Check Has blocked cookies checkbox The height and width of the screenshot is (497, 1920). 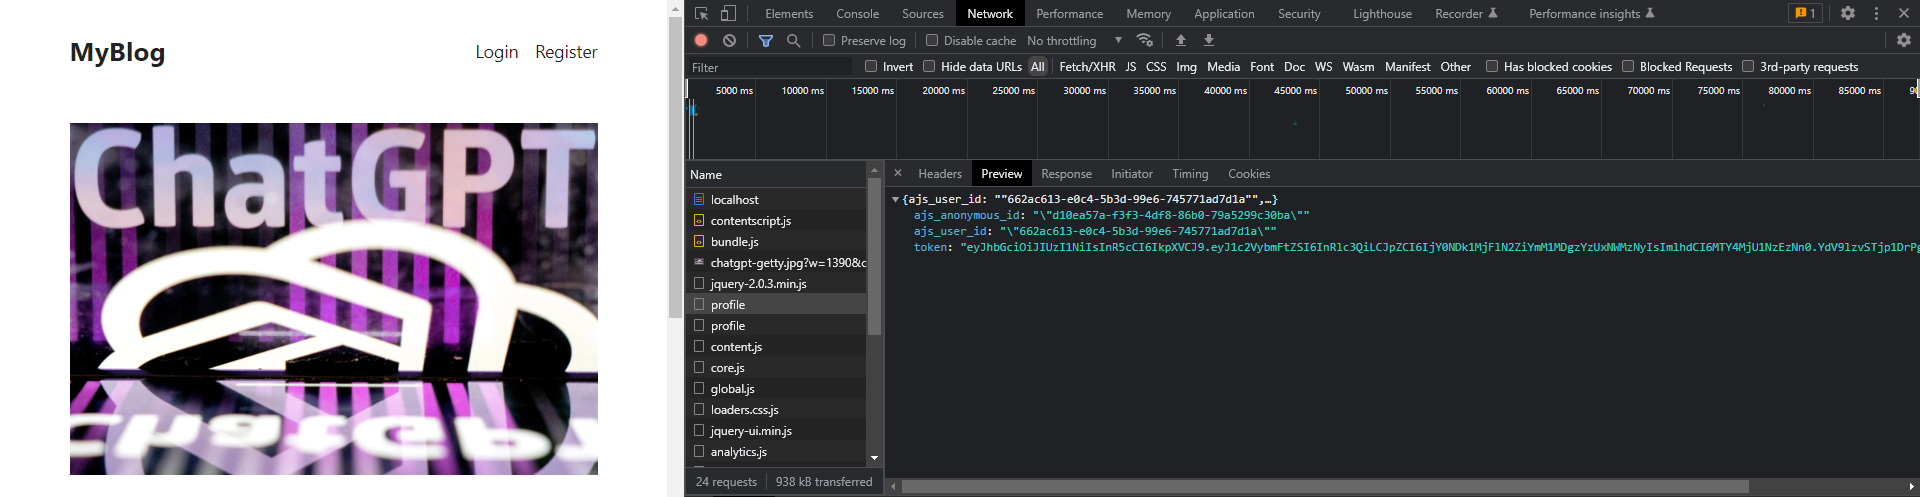(1492, 66)
